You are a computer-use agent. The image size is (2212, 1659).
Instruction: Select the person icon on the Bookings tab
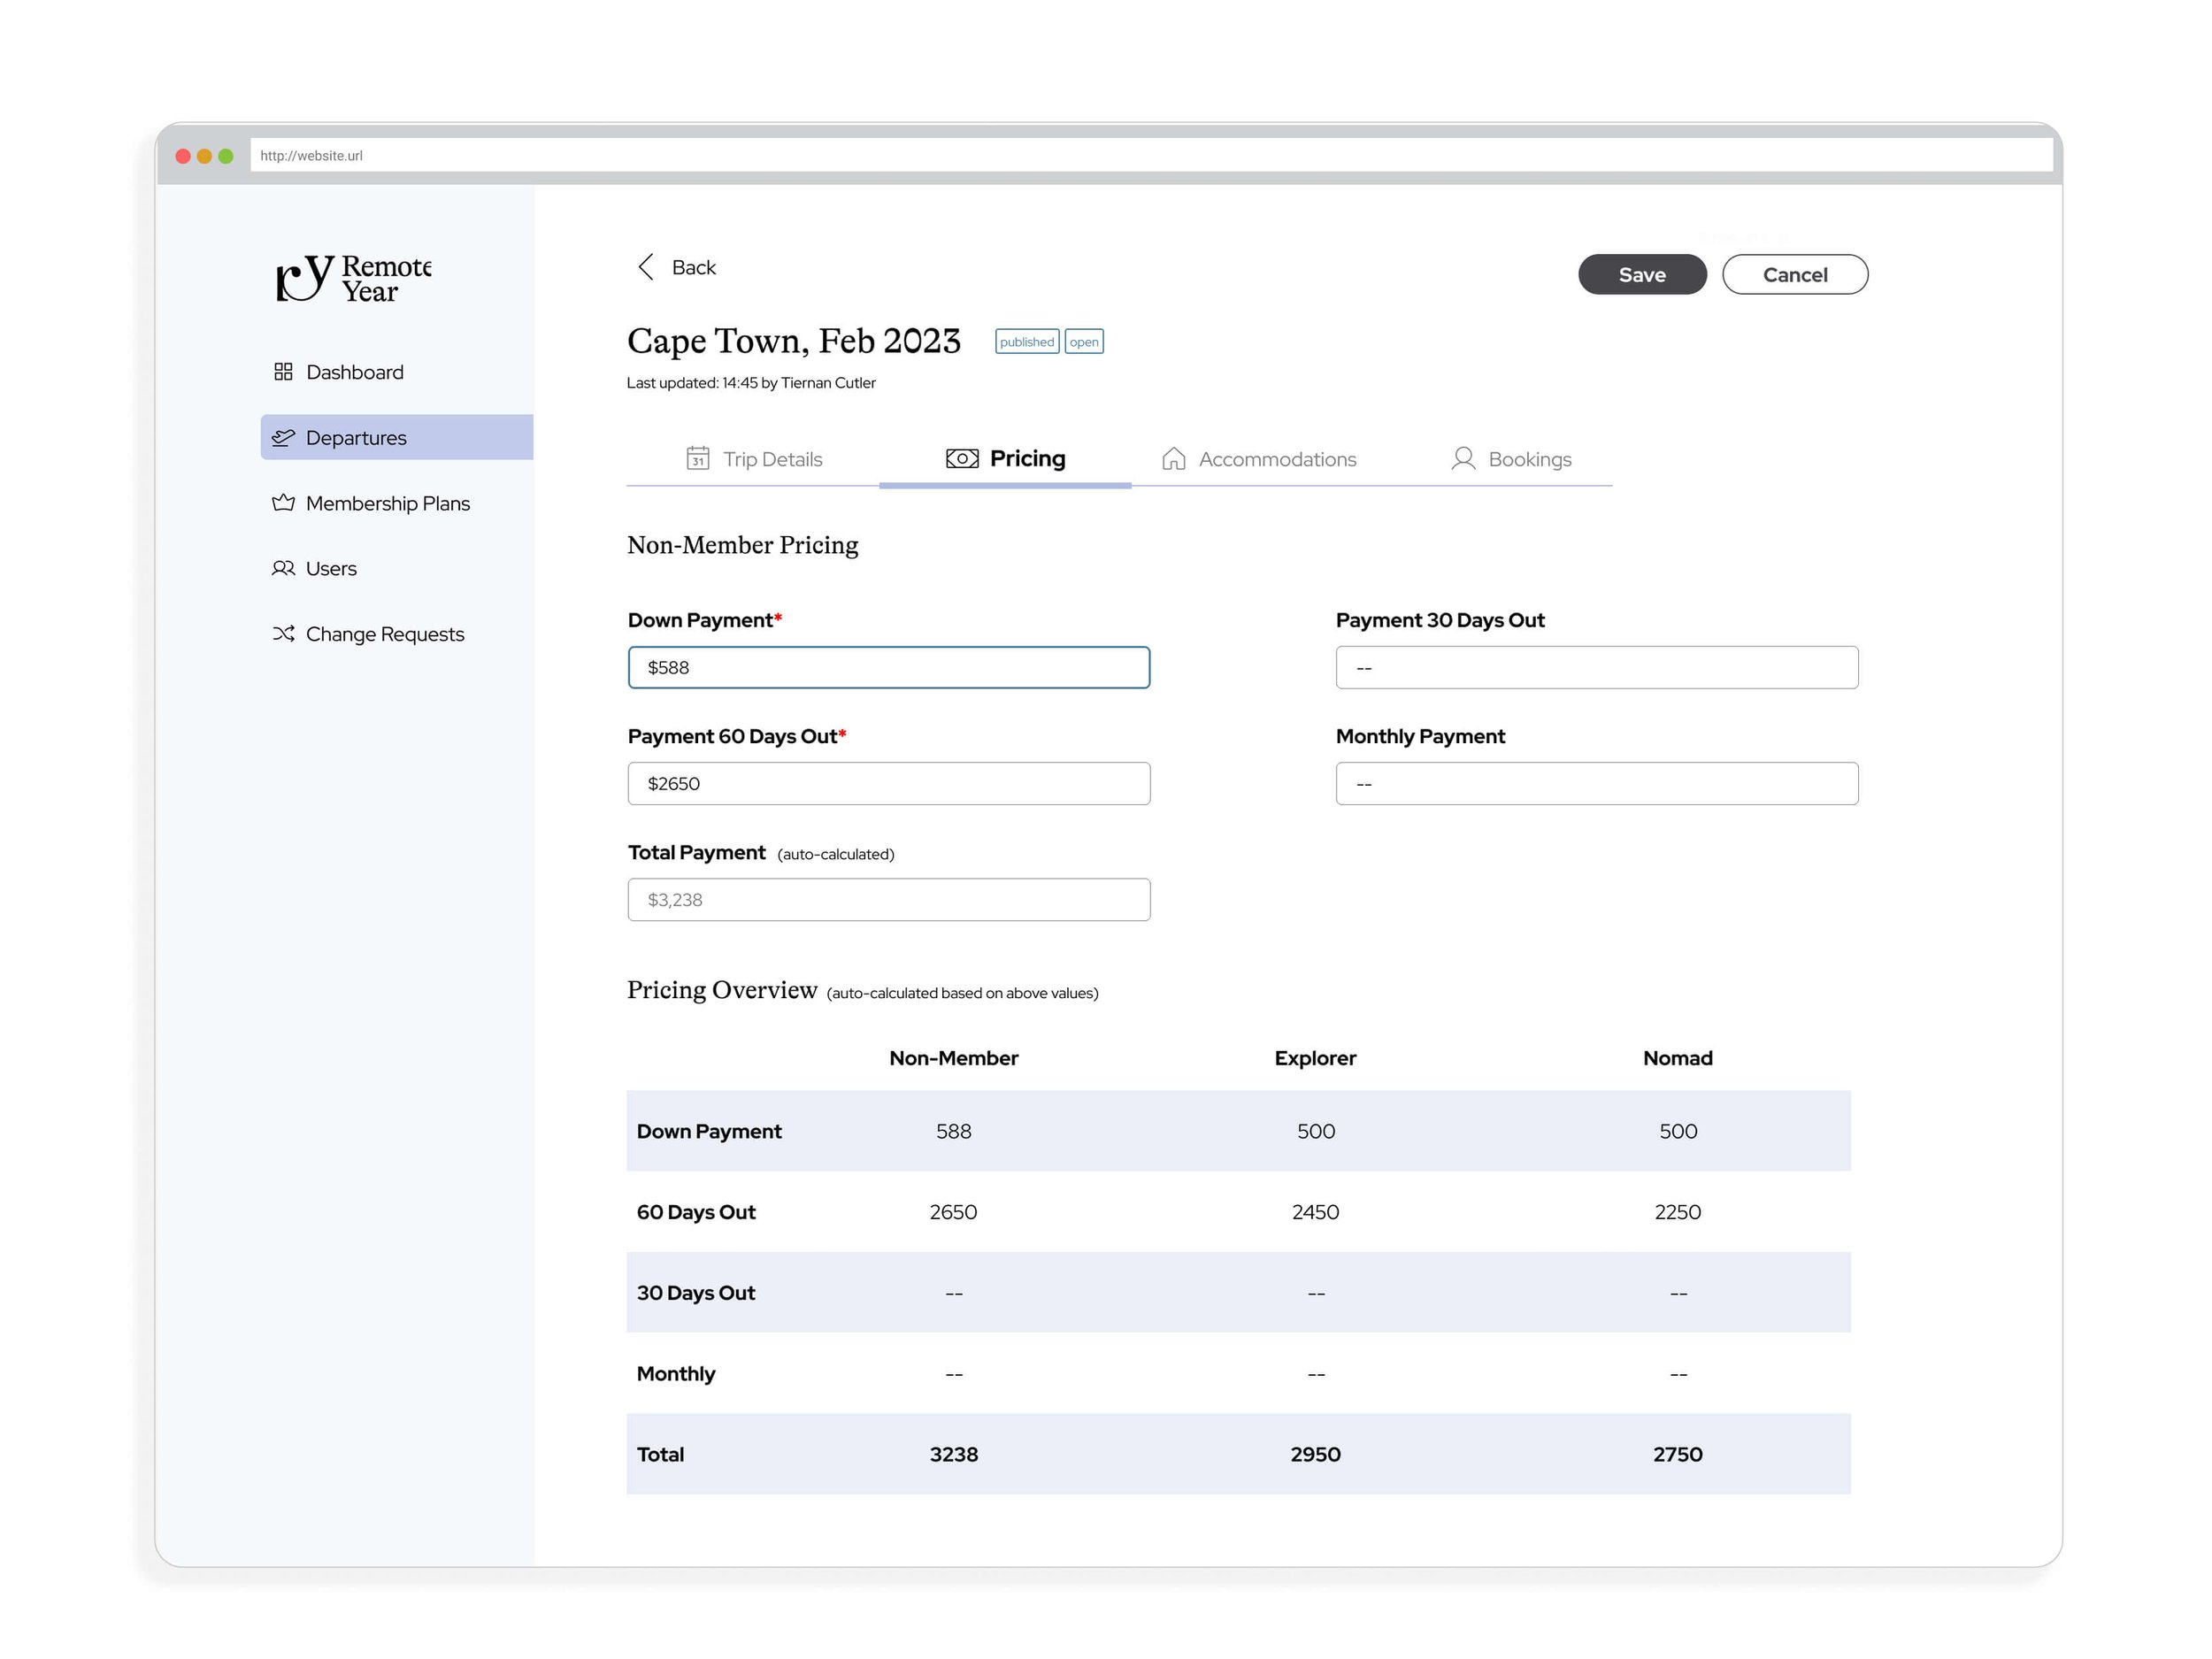point(1463,458)
